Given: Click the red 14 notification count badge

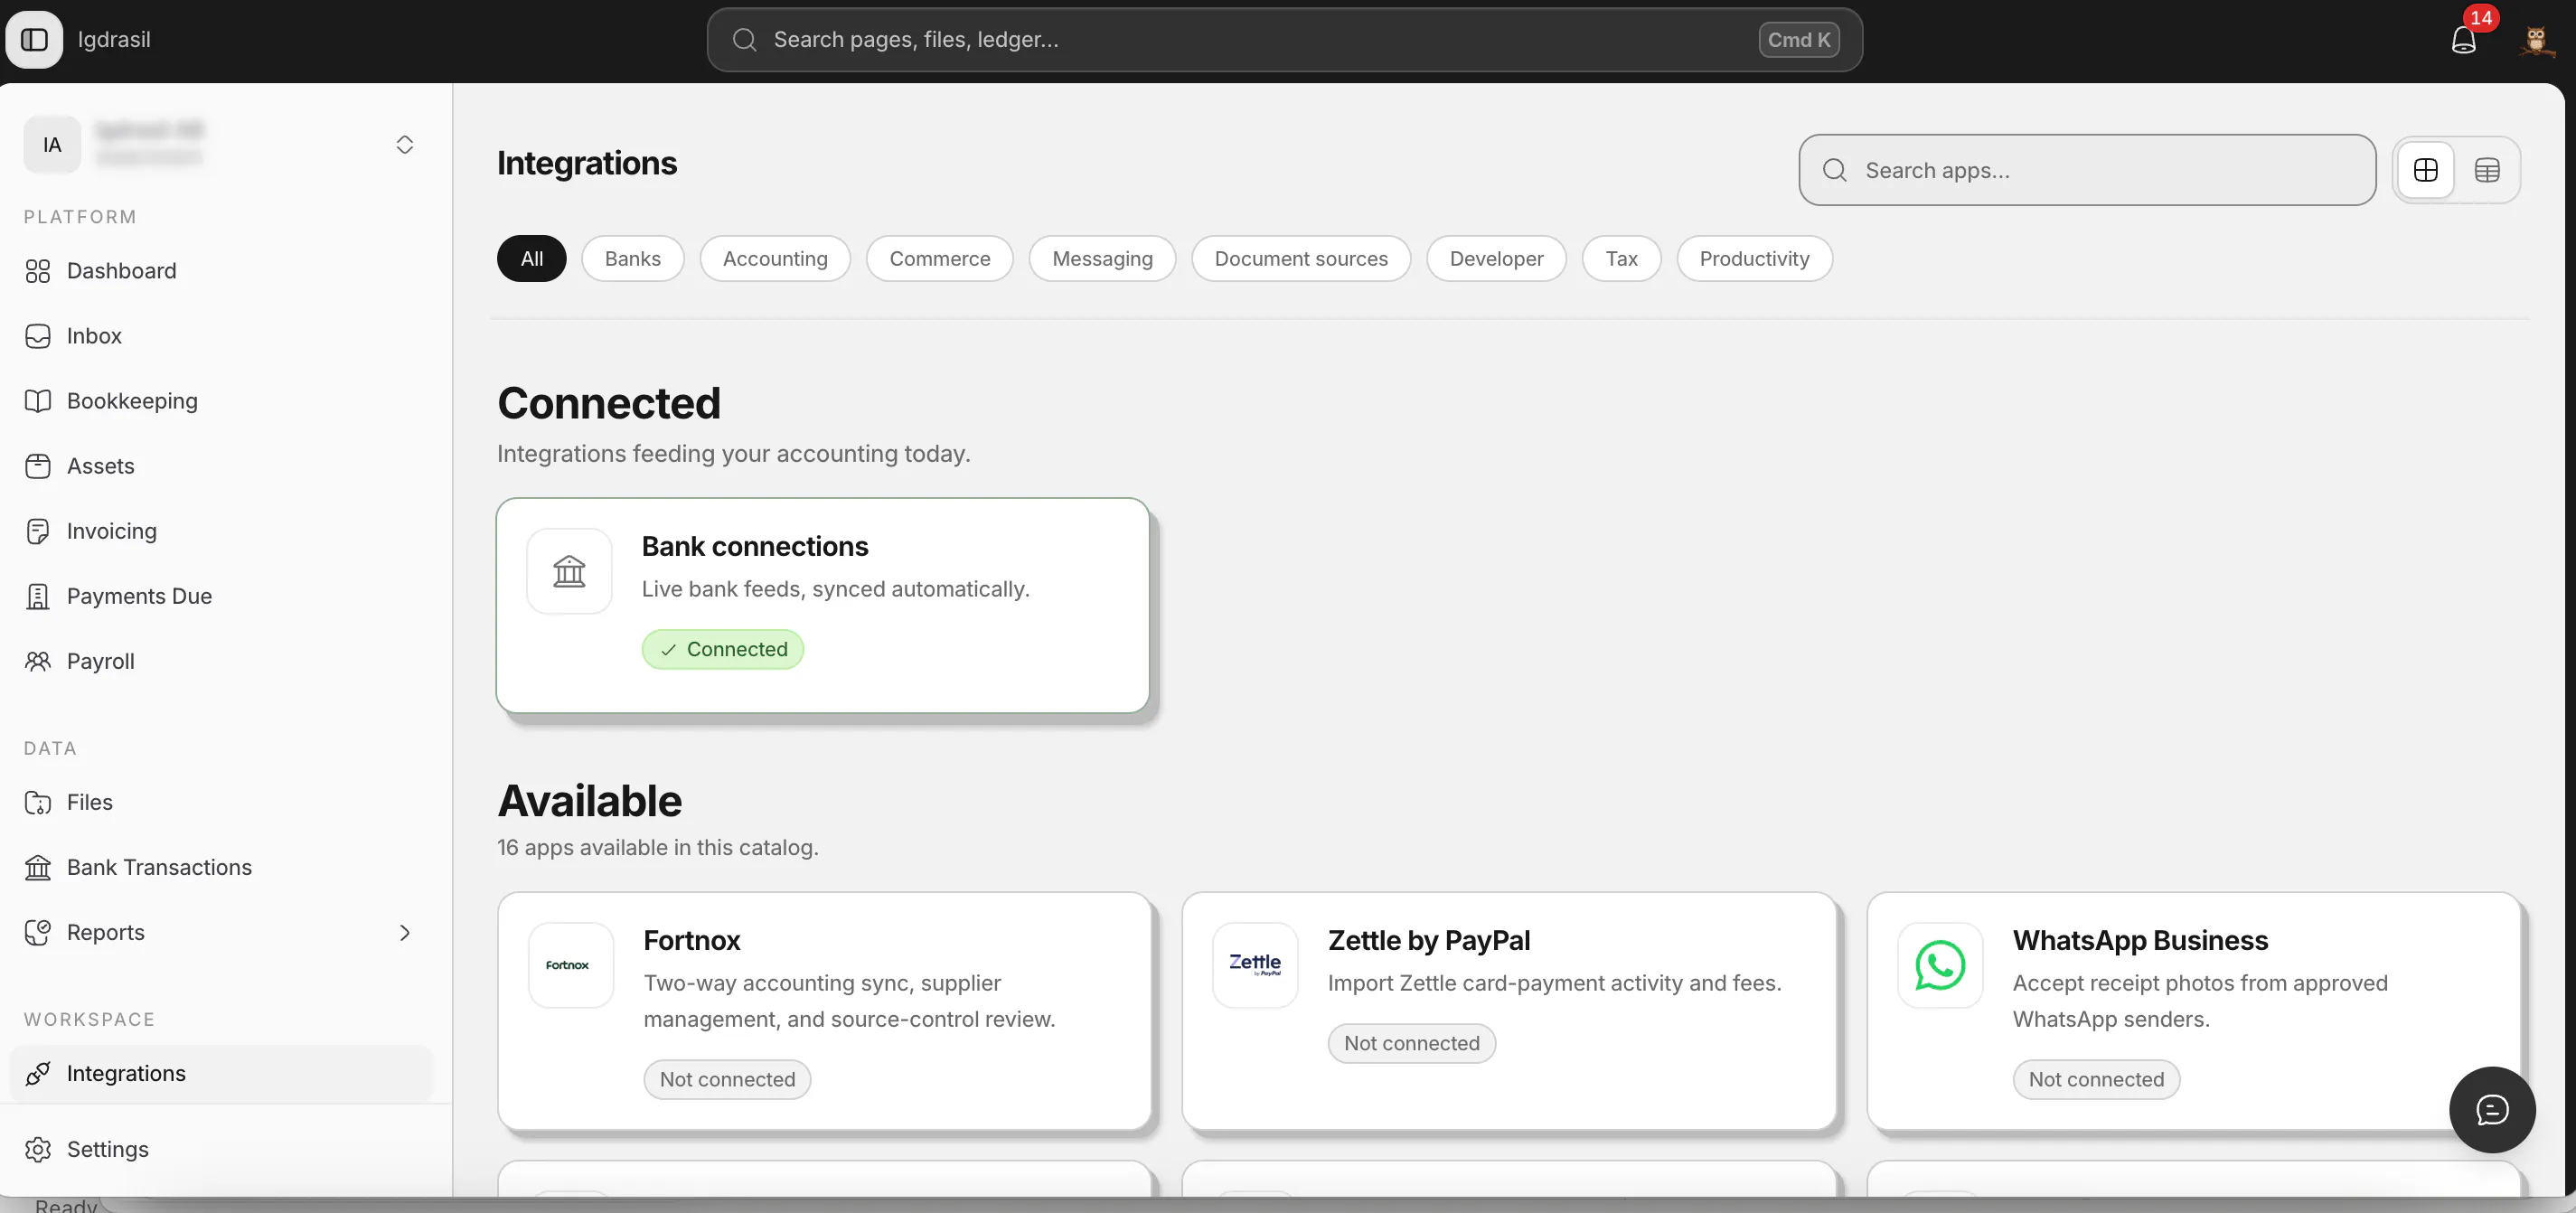Looking at the screenshot, I should [x=2481, y=18].
